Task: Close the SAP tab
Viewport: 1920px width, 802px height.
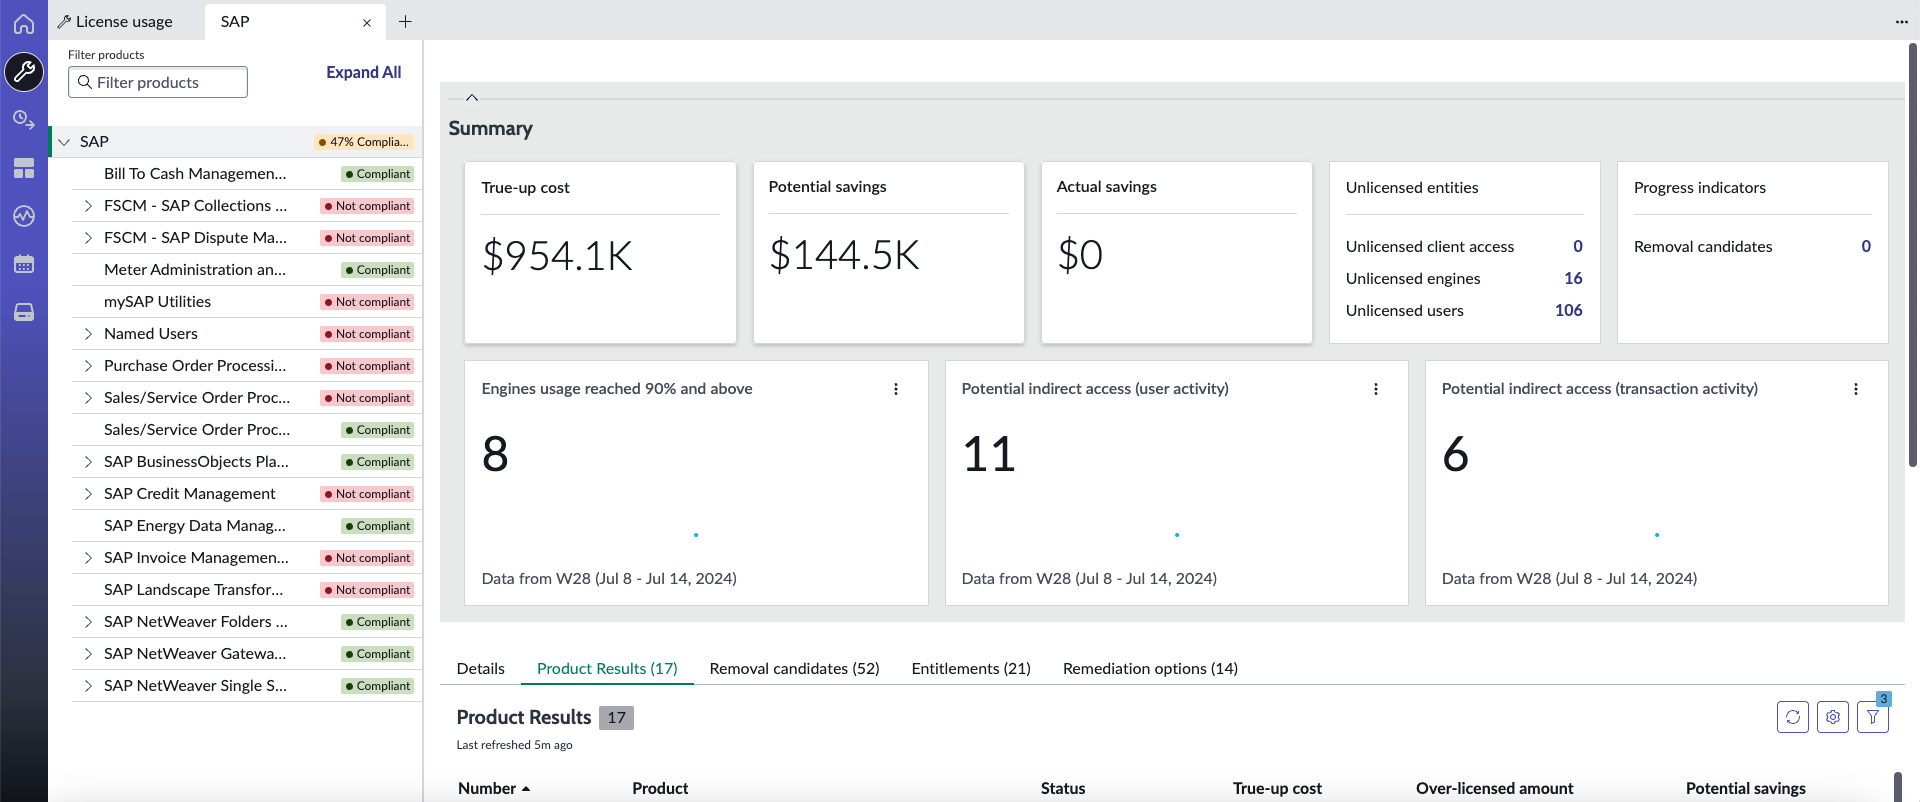Action: [367, 22]
